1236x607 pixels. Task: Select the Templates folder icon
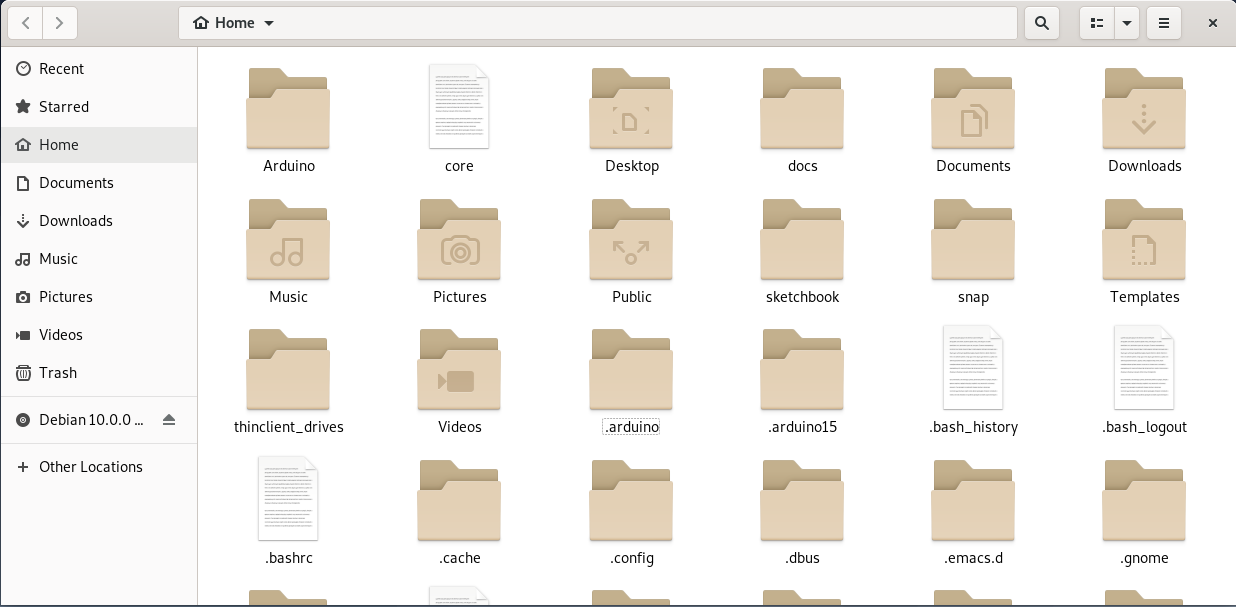[x=1144, y=239]
